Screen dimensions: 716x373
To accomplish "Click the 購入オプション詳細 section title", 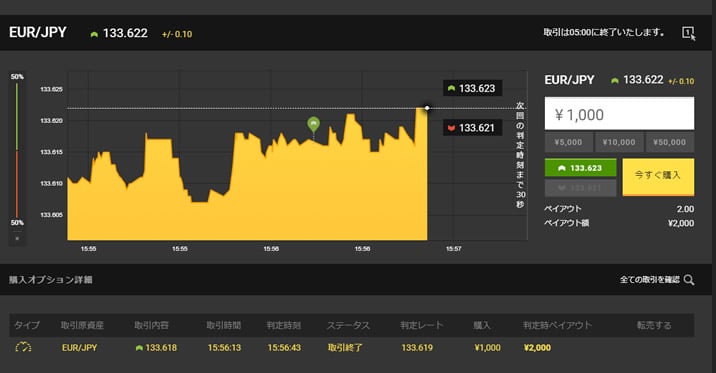I will (51, 280).
